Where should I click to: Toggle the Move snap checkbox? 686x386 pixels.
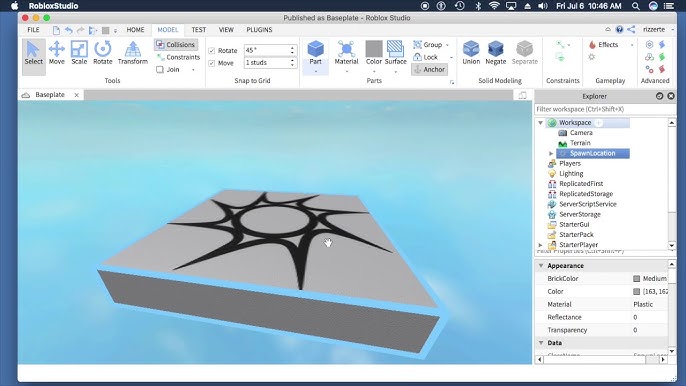(212, 63)
